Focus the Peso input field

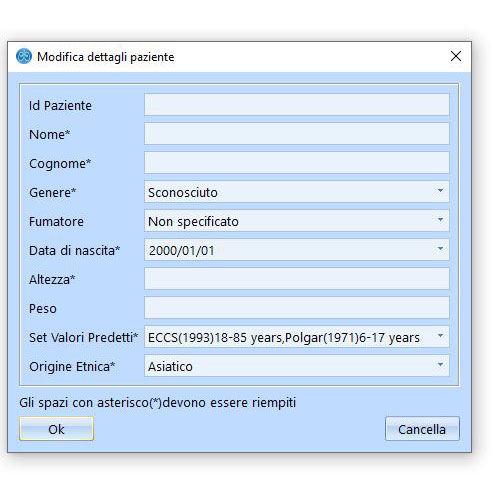297,308
